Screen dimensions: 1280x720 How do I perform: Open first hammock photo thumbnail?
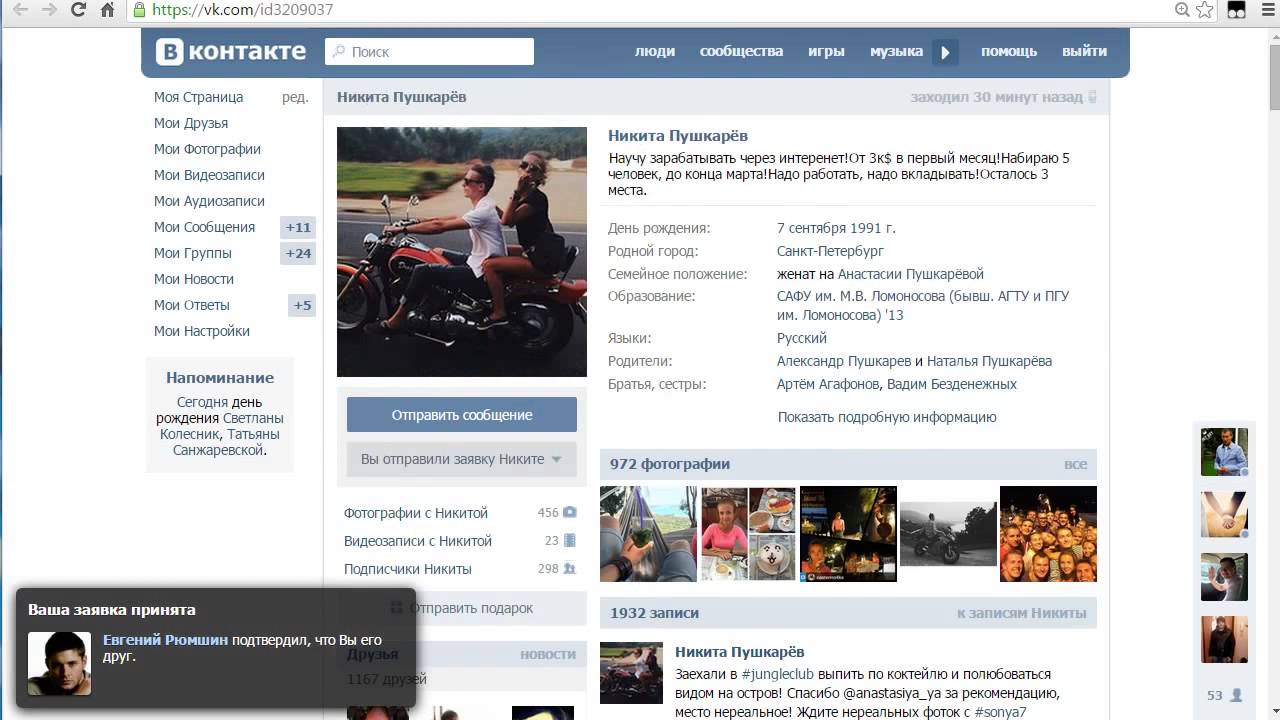tap(648, 534)
